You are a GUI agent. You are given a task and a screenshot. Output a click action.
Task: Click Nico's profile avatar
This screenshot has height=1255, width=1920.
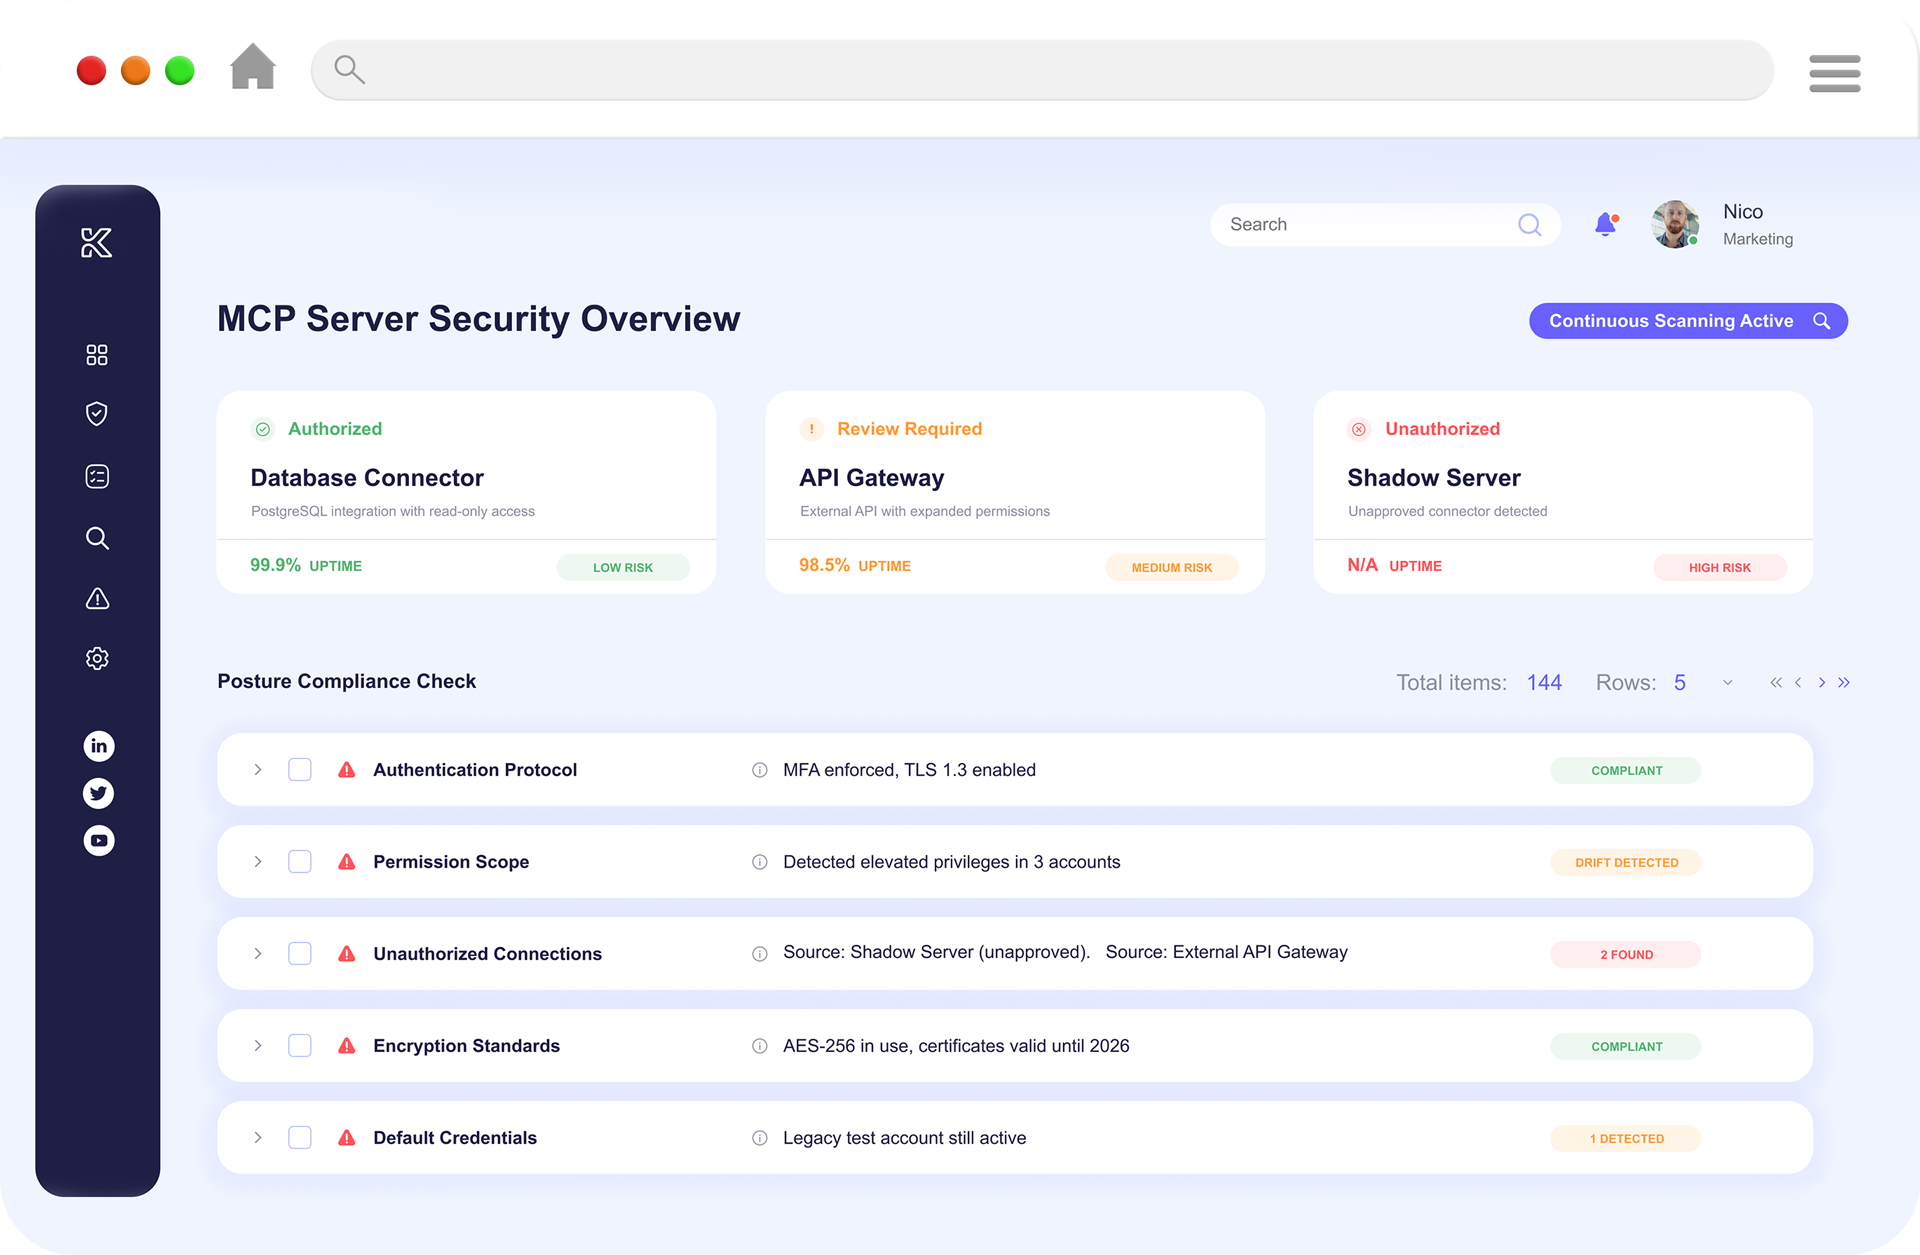point(1674,224)
